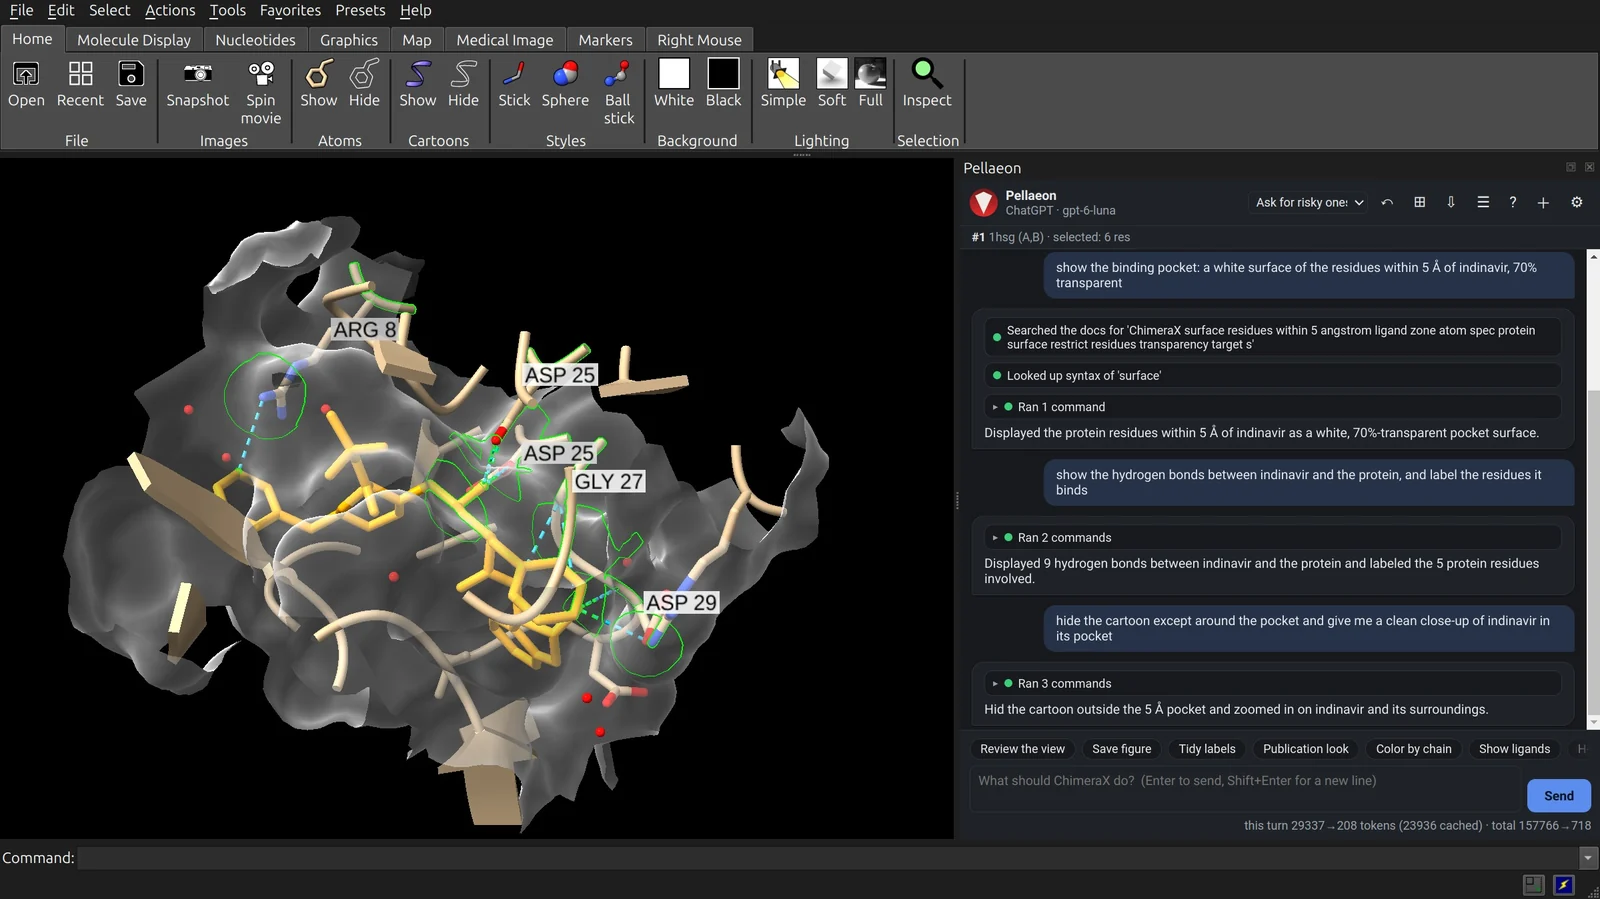Click the lightning bolt status bar icon
The width and height of the screenshot is (1600, 899).
pyautogui.click(x=1564, y=885)
